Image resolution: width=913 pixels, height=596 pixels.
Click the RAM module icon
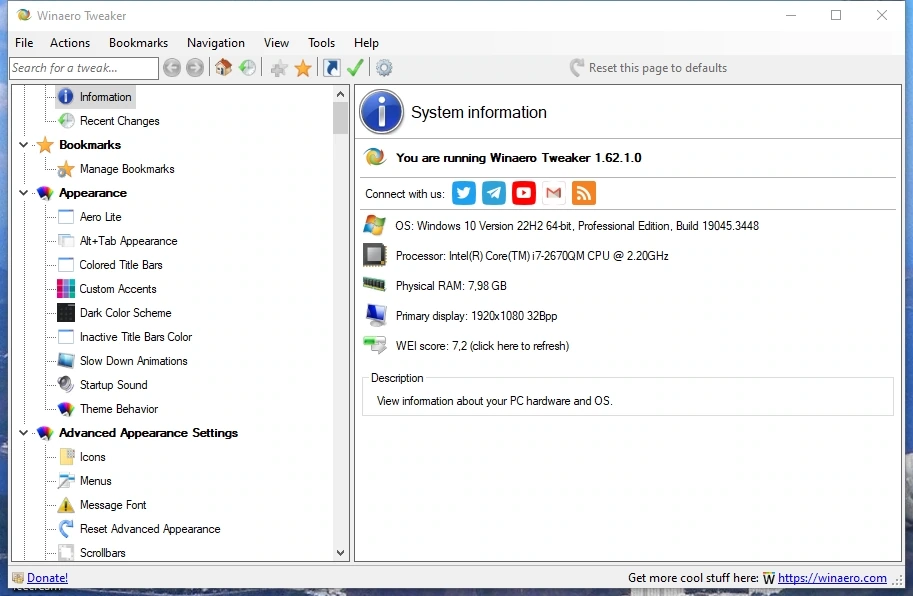(x=374, y=284)
